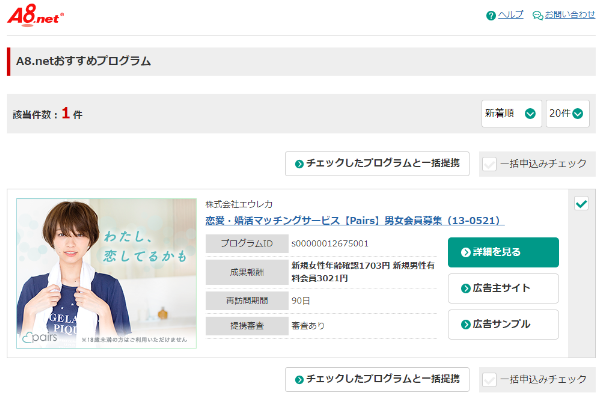600x400 pixels.
Task: Open the お問い合わせ link
Action: click(x=570, y=15)
